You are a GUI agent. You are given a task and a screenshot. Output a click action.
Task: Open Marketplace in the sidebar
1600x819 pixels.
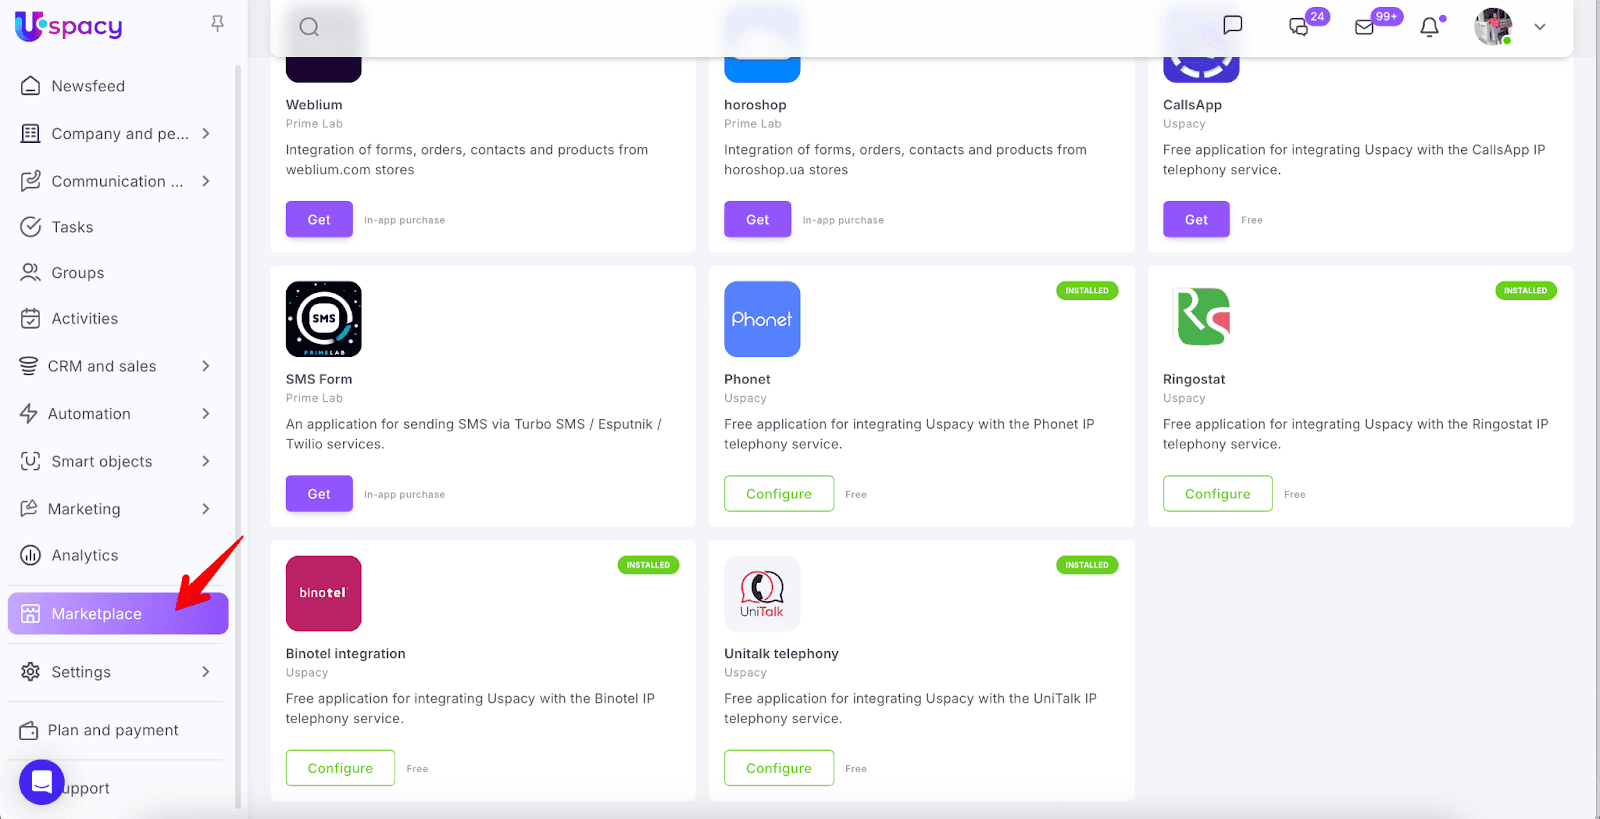coord(97,614)
